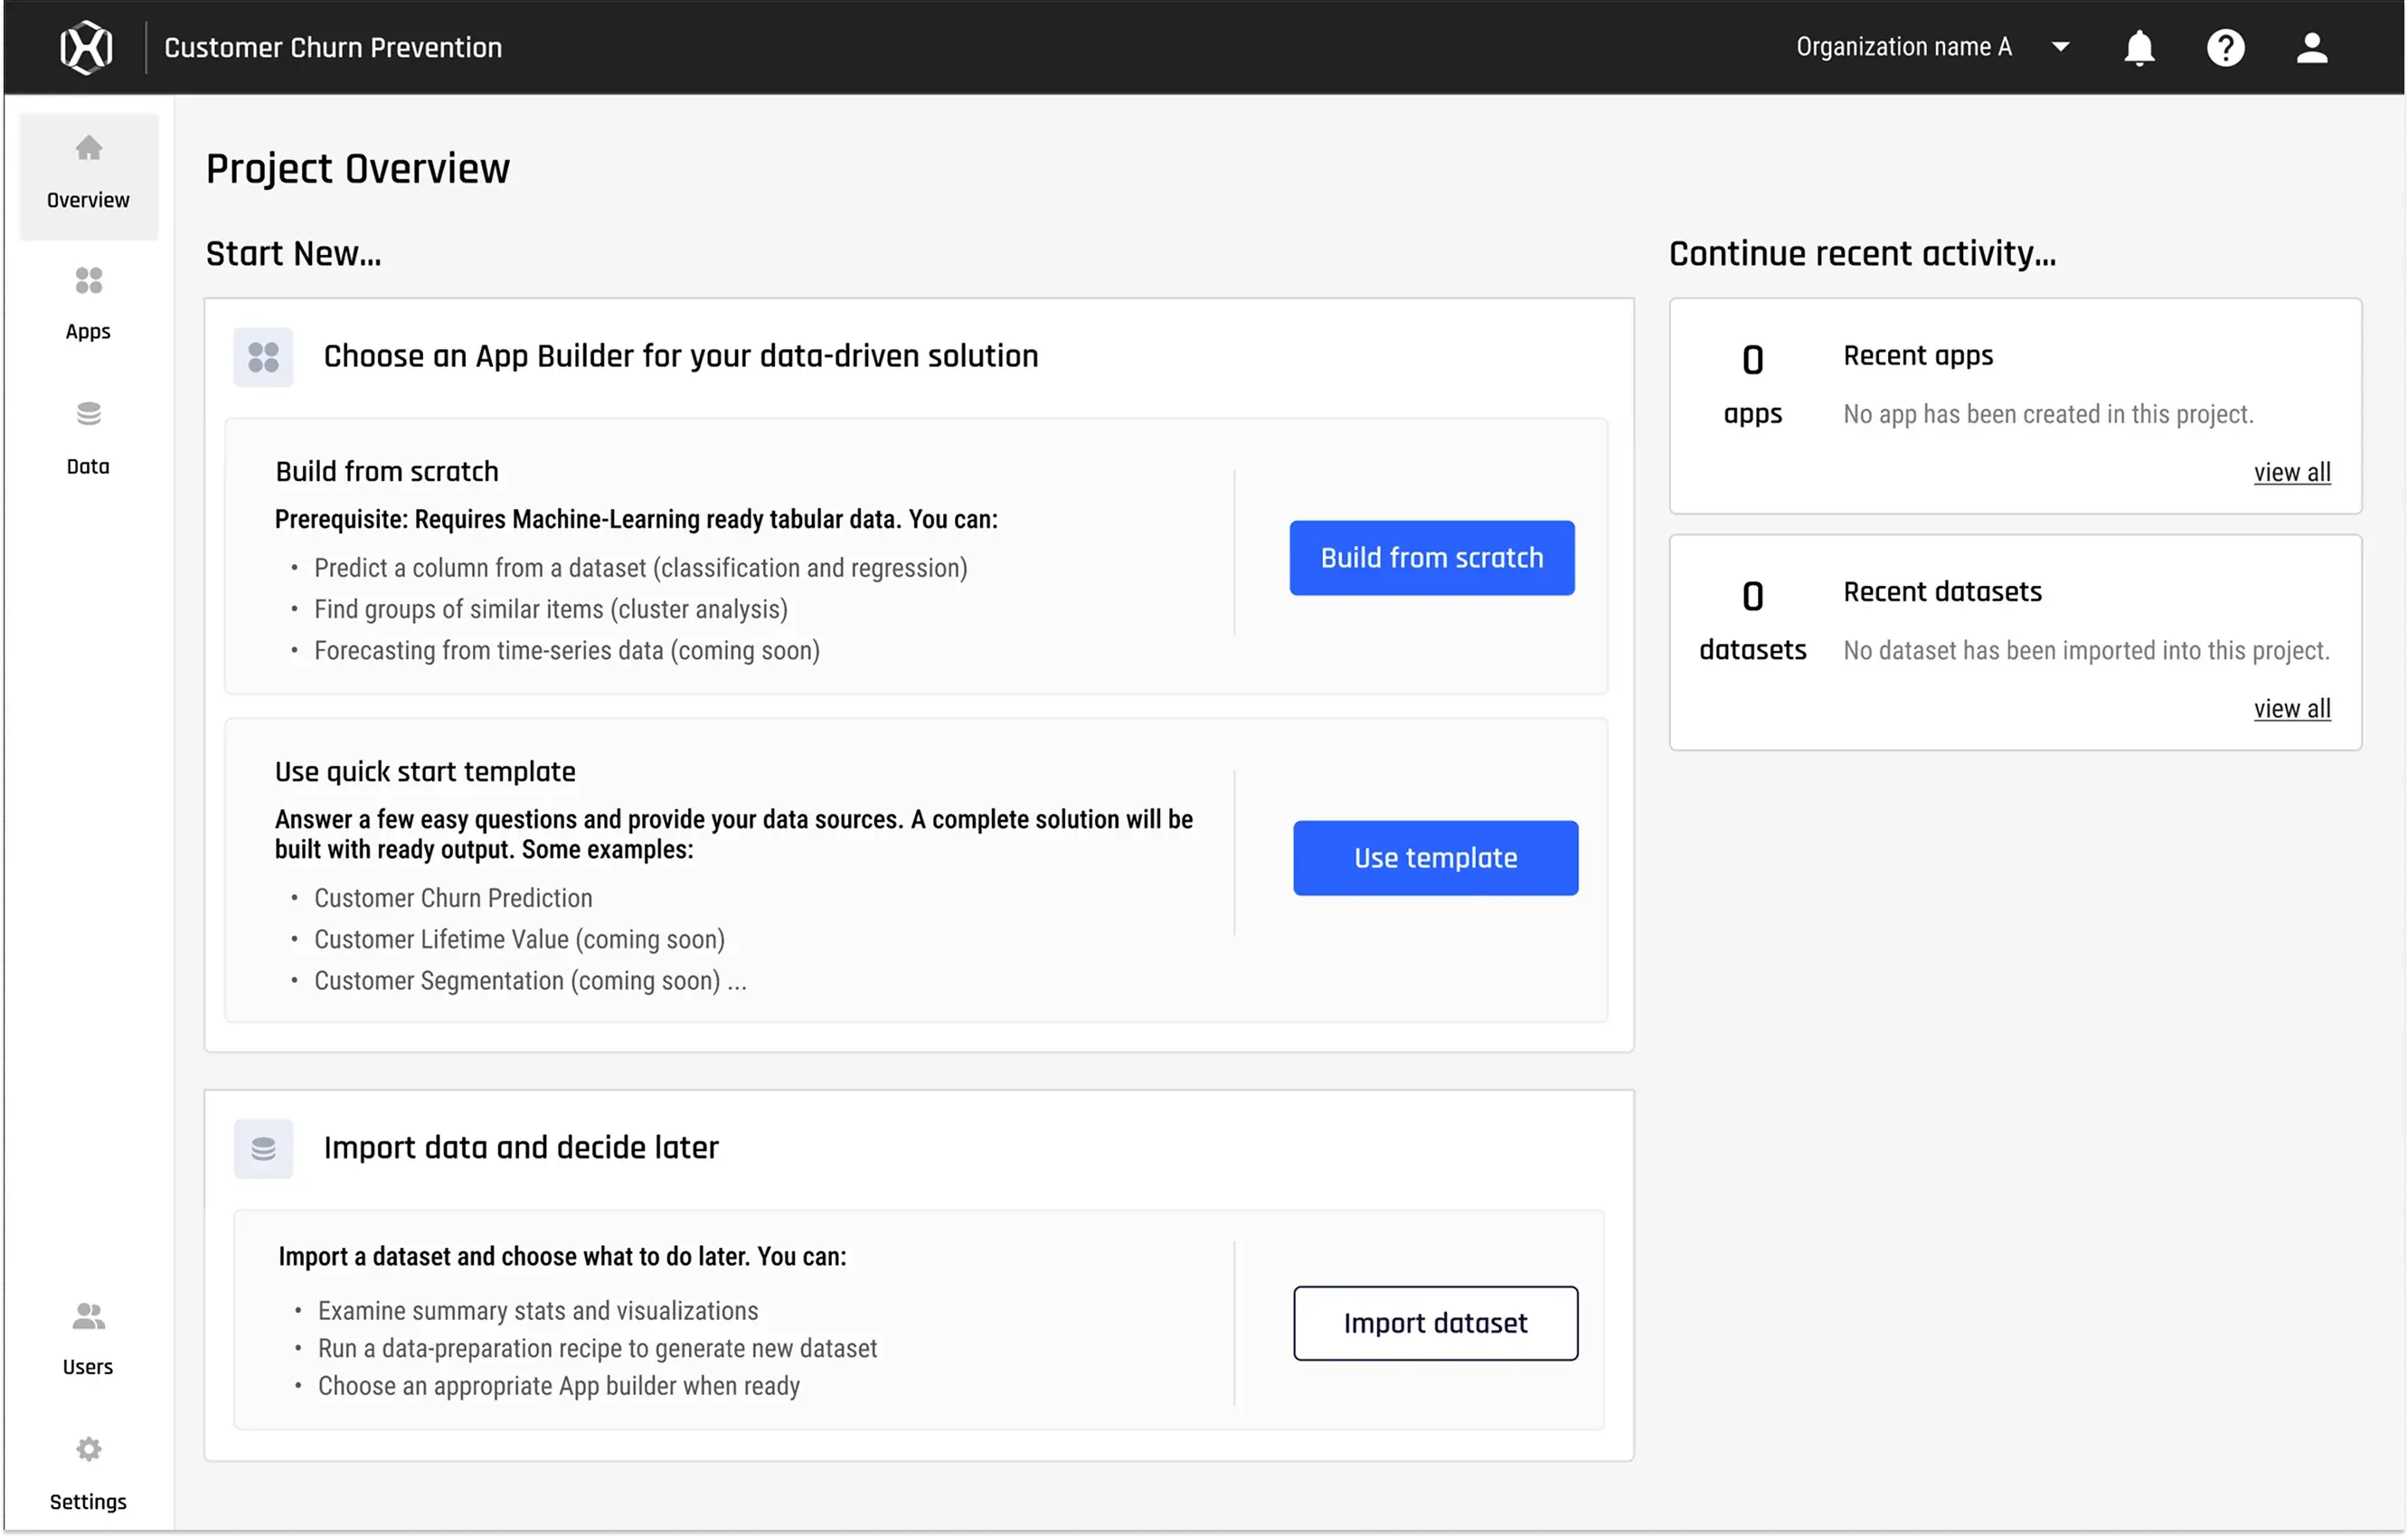Open the notifications bell icon
Screen dimensions: 2408x1537
pyautogui.click(x=2139, y=47)
